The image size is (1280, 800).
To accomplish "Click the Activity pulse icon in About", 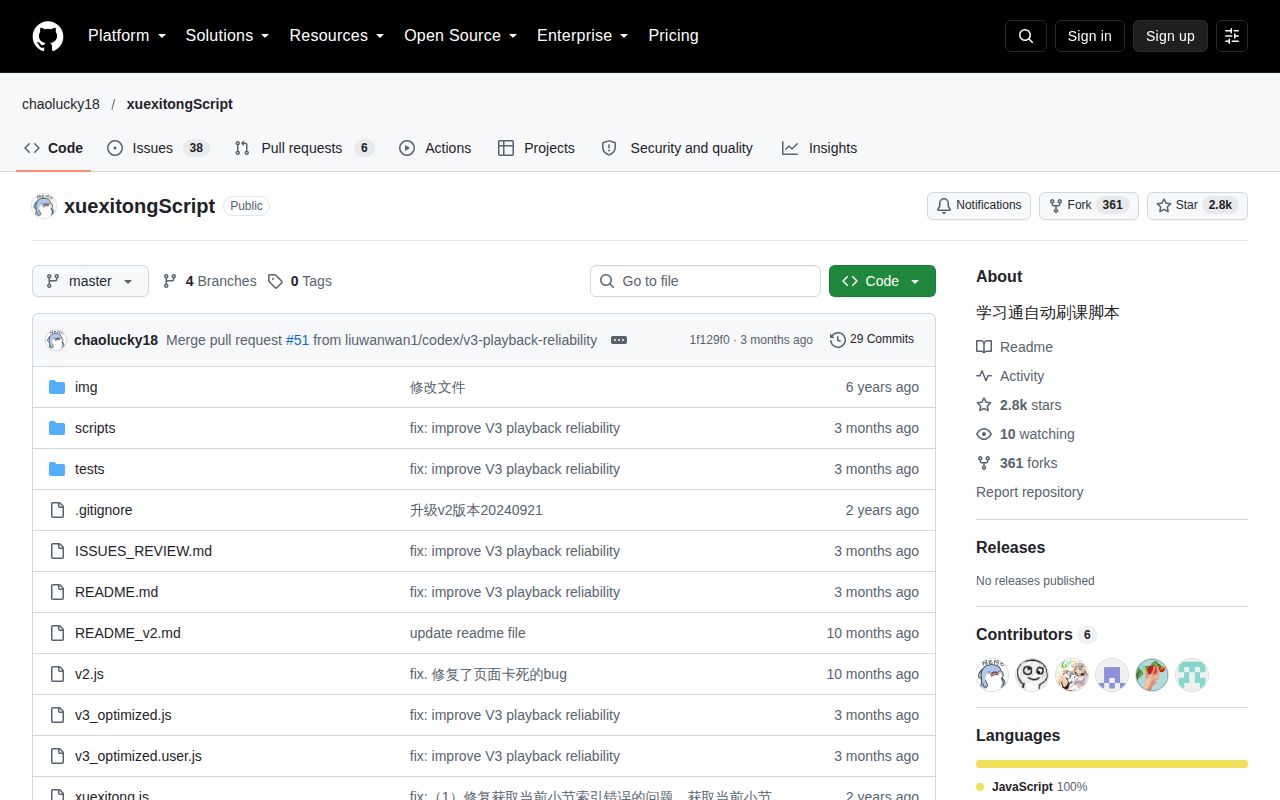I will [x=984, y=376].
